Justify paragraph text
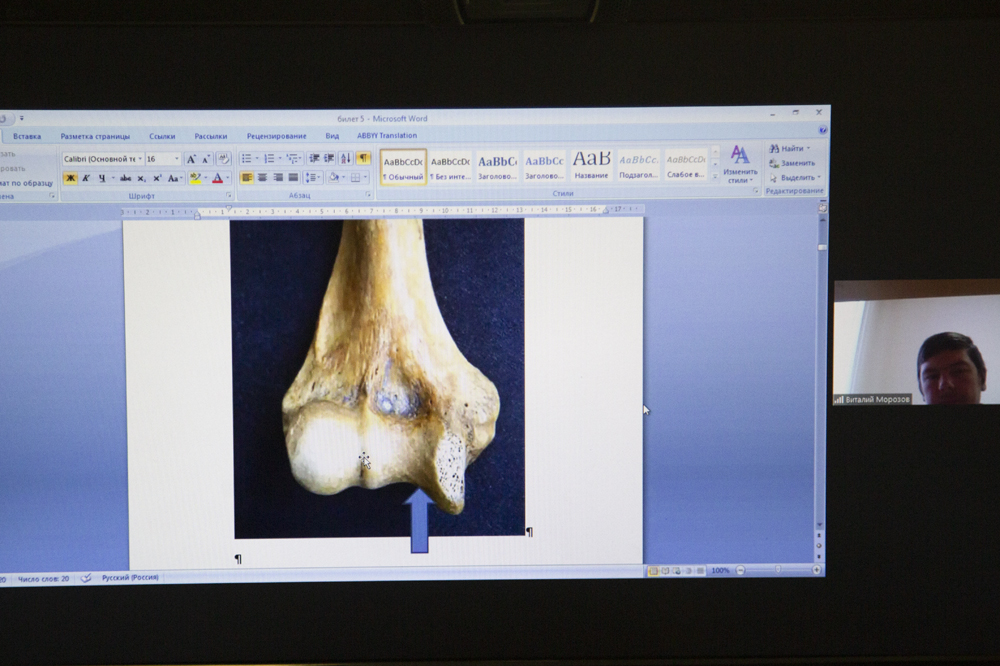Viewport: 1000px width, 666px height. (293, 177)
